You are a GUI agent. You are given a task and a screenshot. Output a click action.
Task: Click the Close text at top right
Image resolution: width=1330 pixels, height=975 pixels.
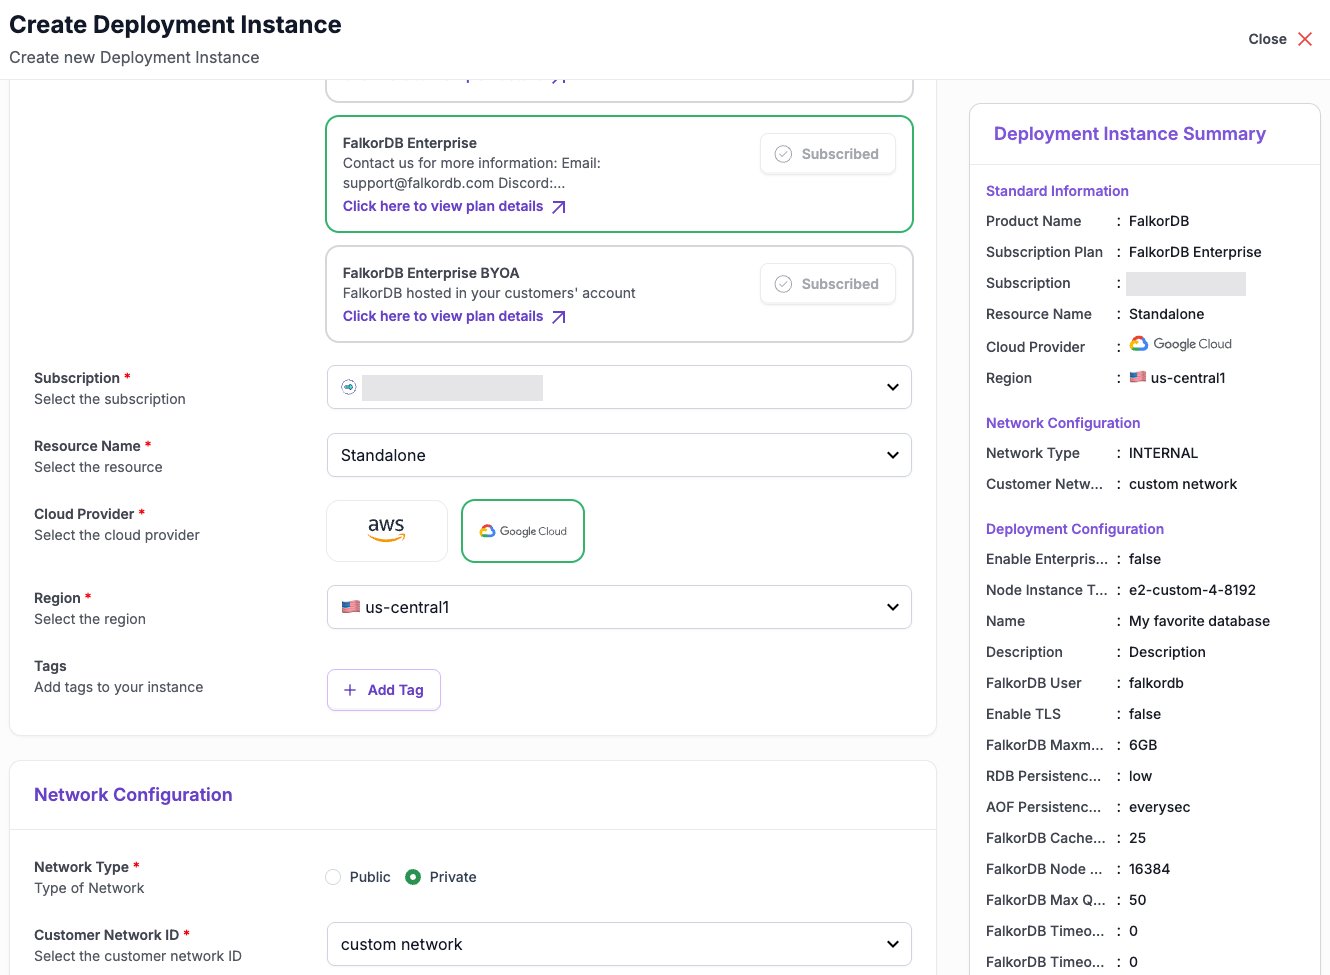[x=1267, y=39]
